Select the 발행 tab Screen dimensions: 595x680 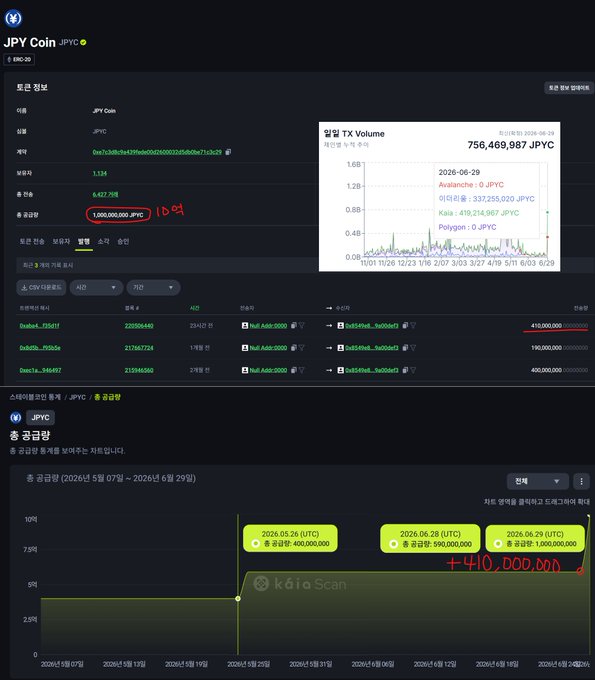(x=84, y=242)
